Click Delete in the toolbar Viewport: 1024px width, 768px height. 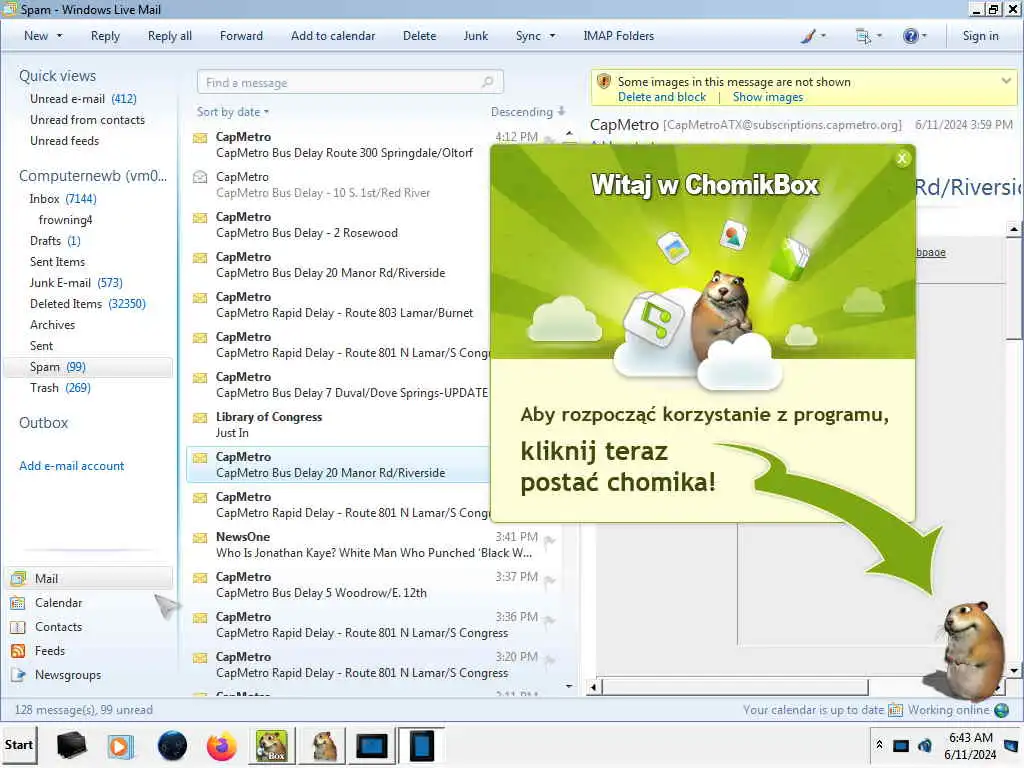point(419,36)
